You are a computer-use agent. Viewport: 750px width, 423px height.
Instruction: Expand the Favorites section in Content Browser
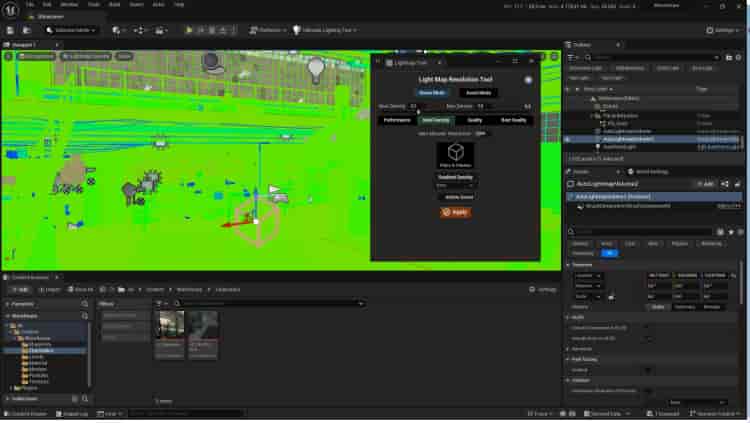[8, 304]
